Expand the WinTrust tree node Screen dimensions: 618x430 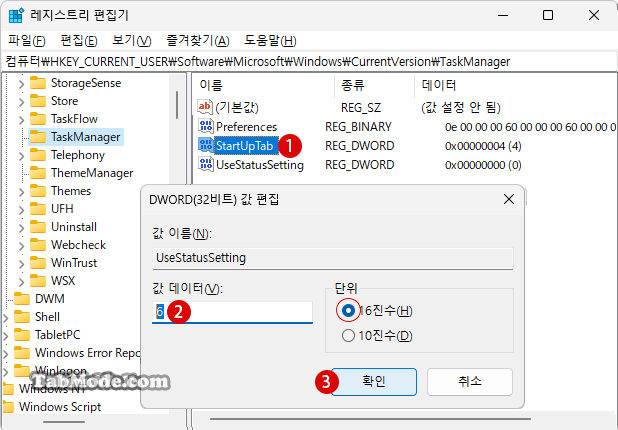click(x=22, y=264)
